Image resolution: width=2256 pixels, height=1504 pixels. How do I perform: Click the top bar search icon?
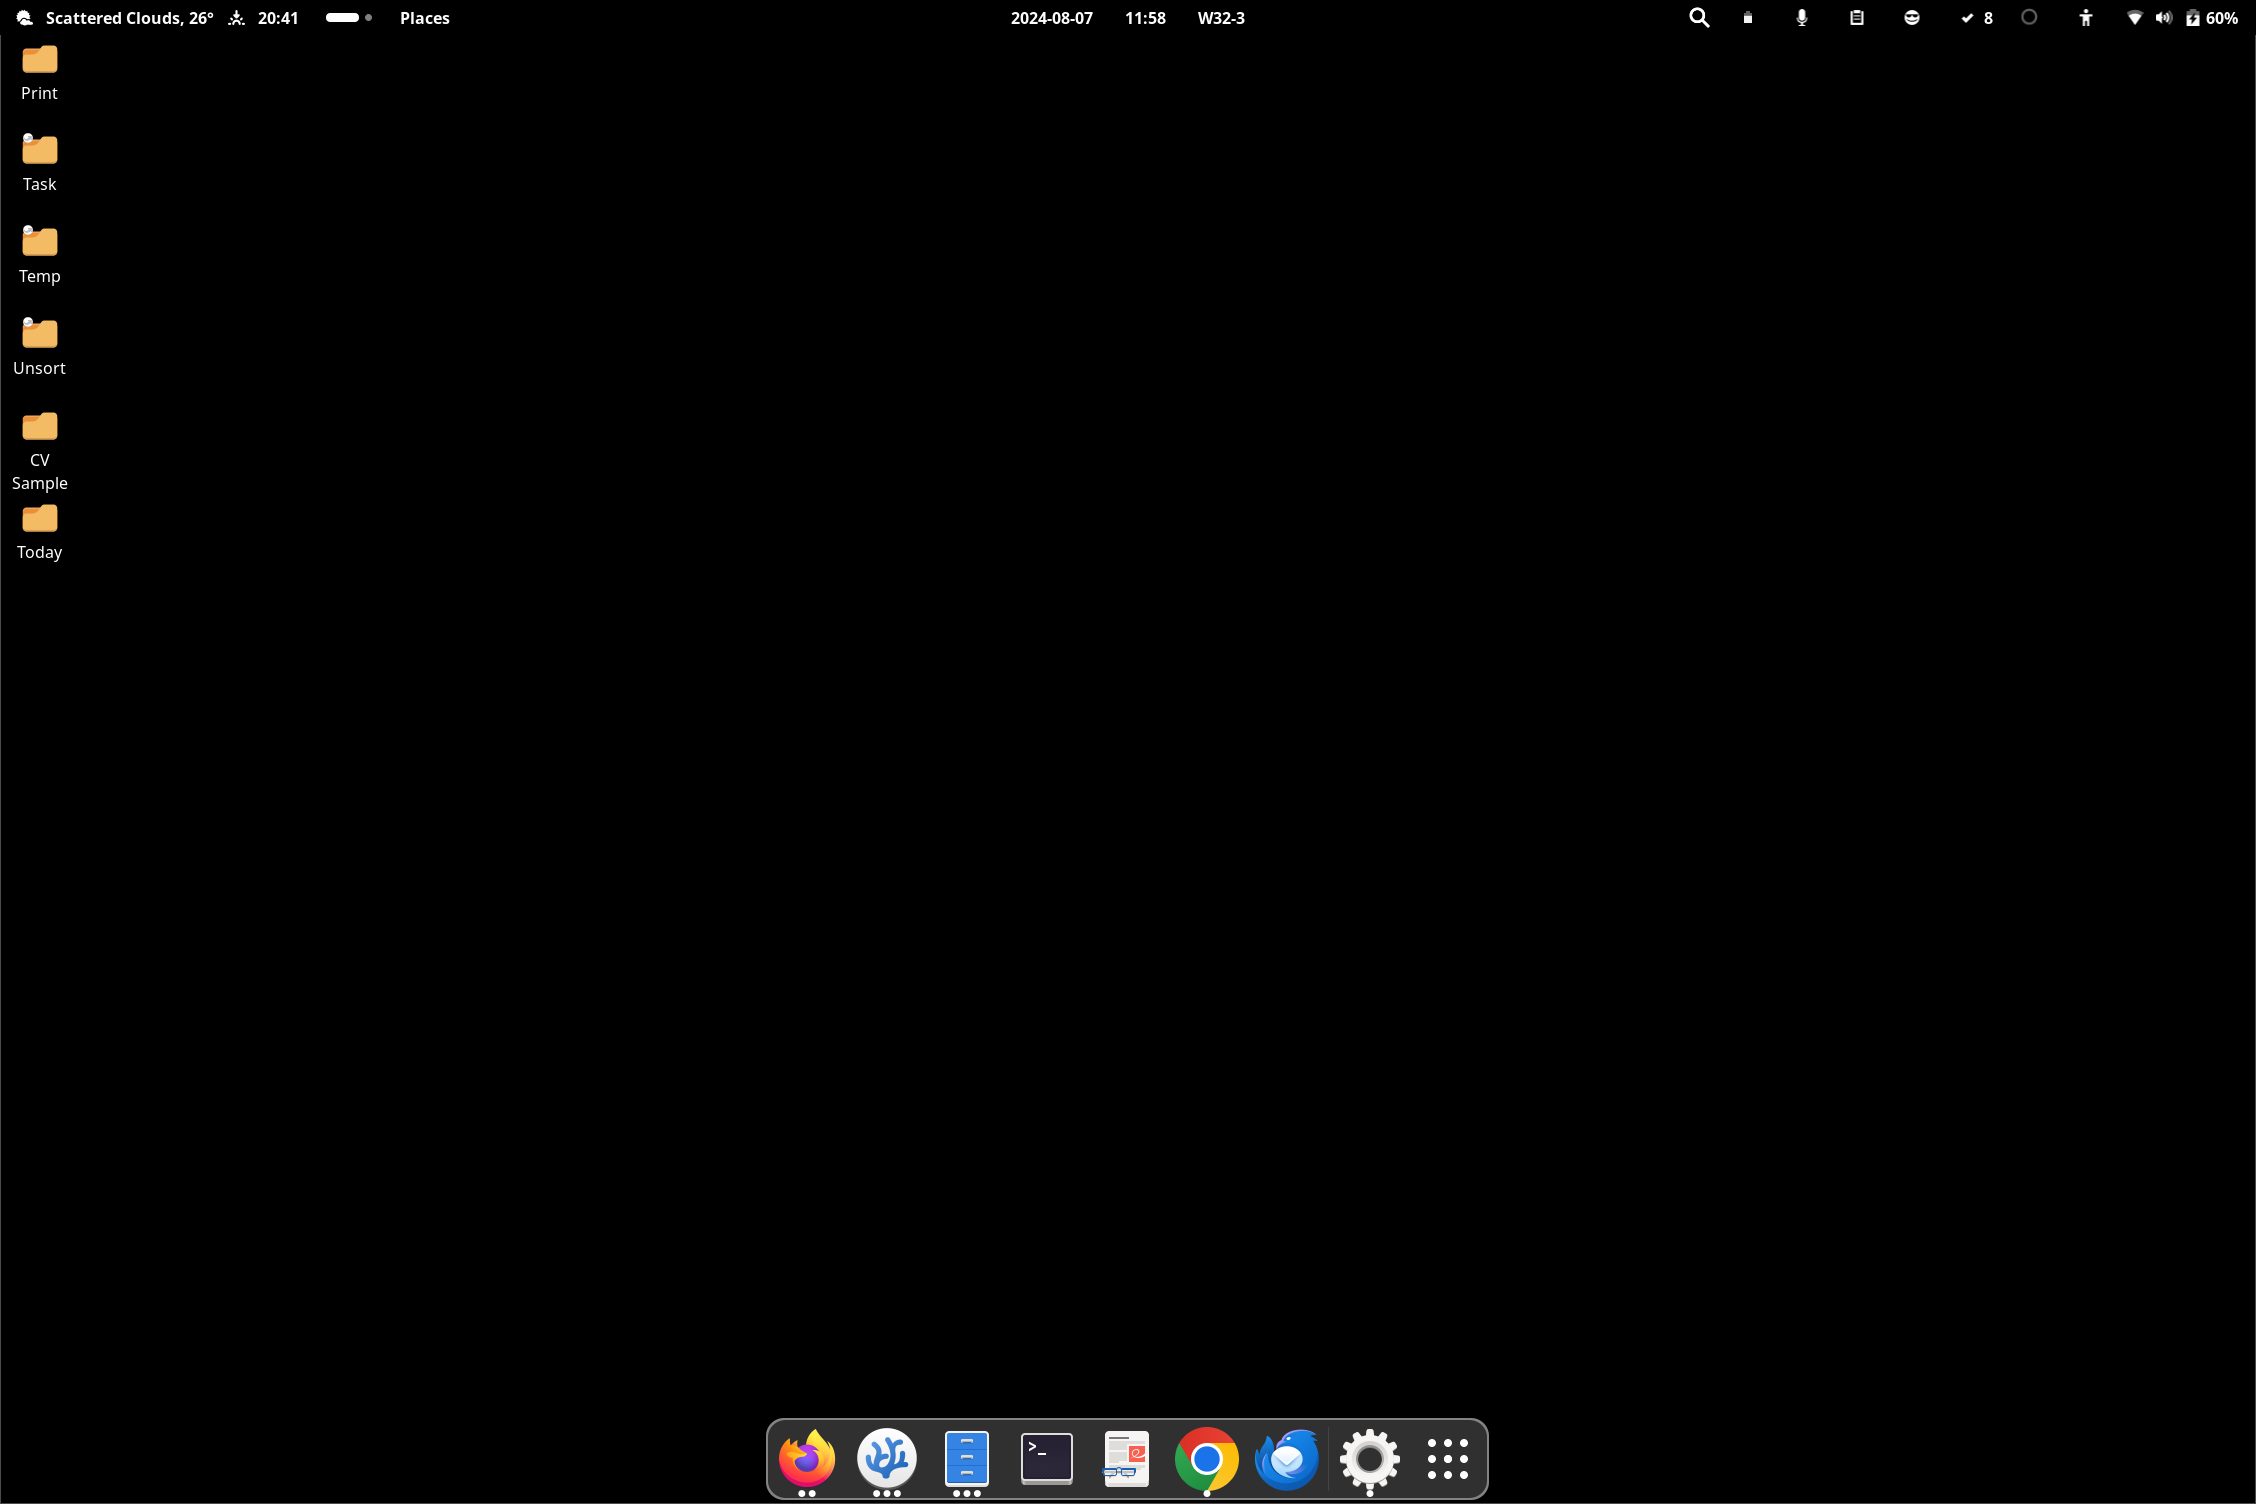coord(1698,18)
